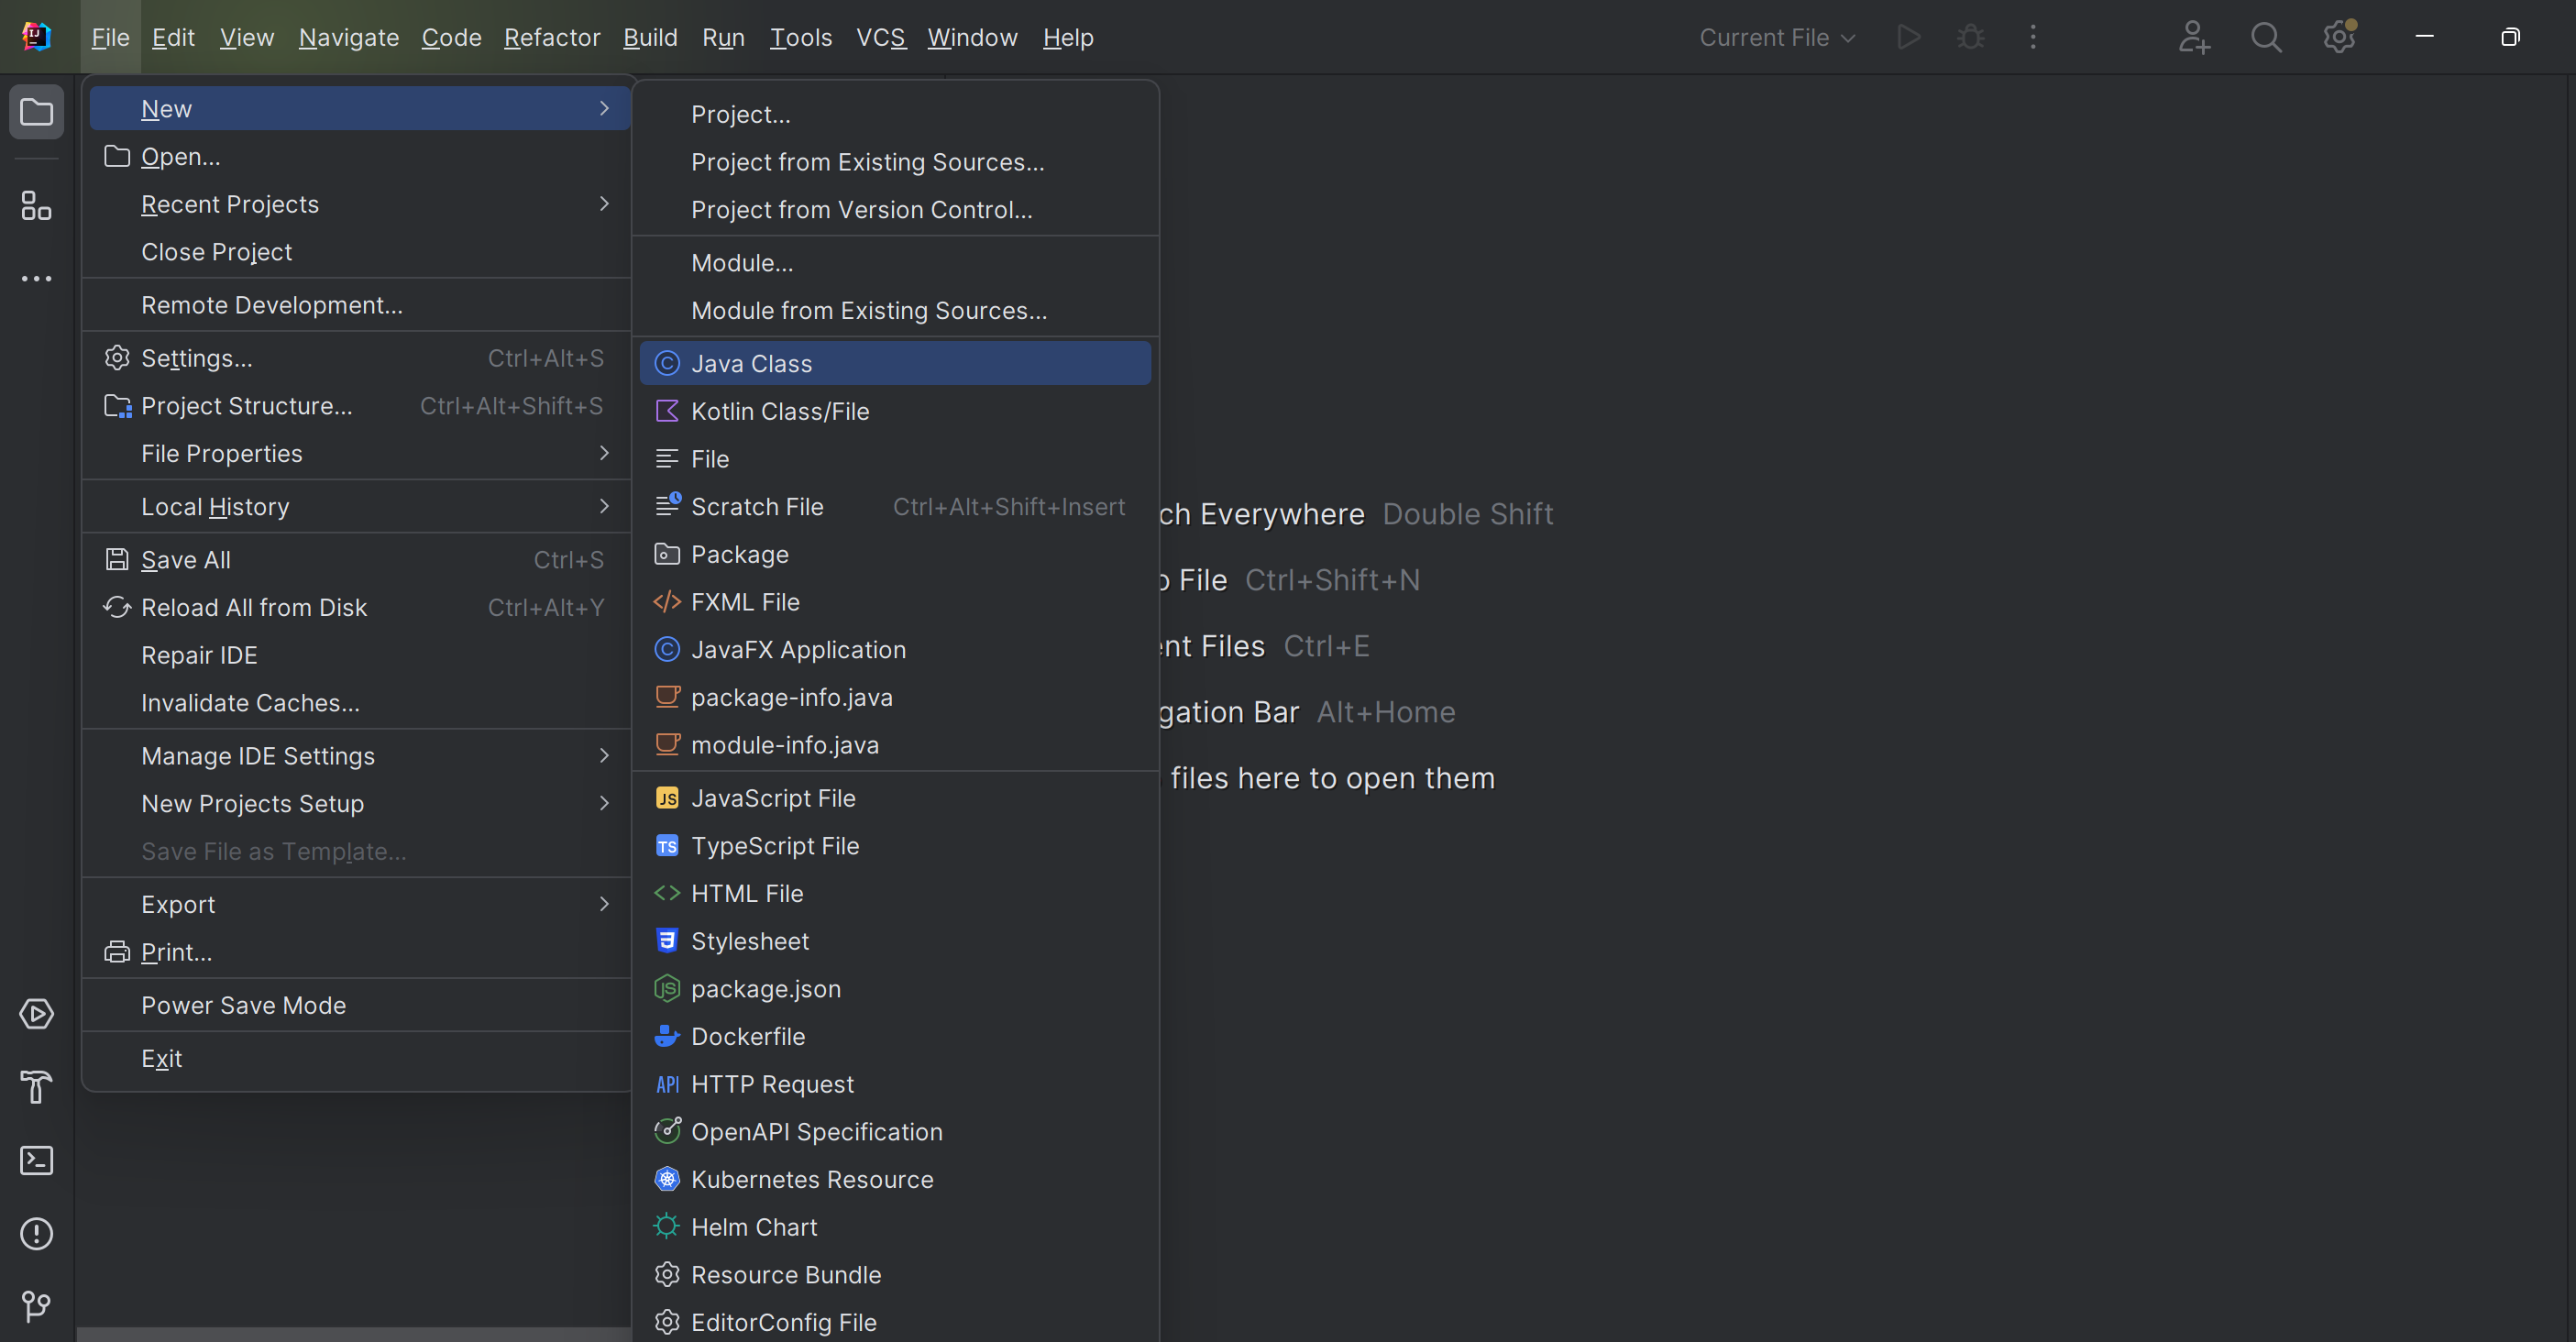This screenshot has width=2576, height=1342.
Task: Create a new JavaFX Application
Action: click(895, 650)
